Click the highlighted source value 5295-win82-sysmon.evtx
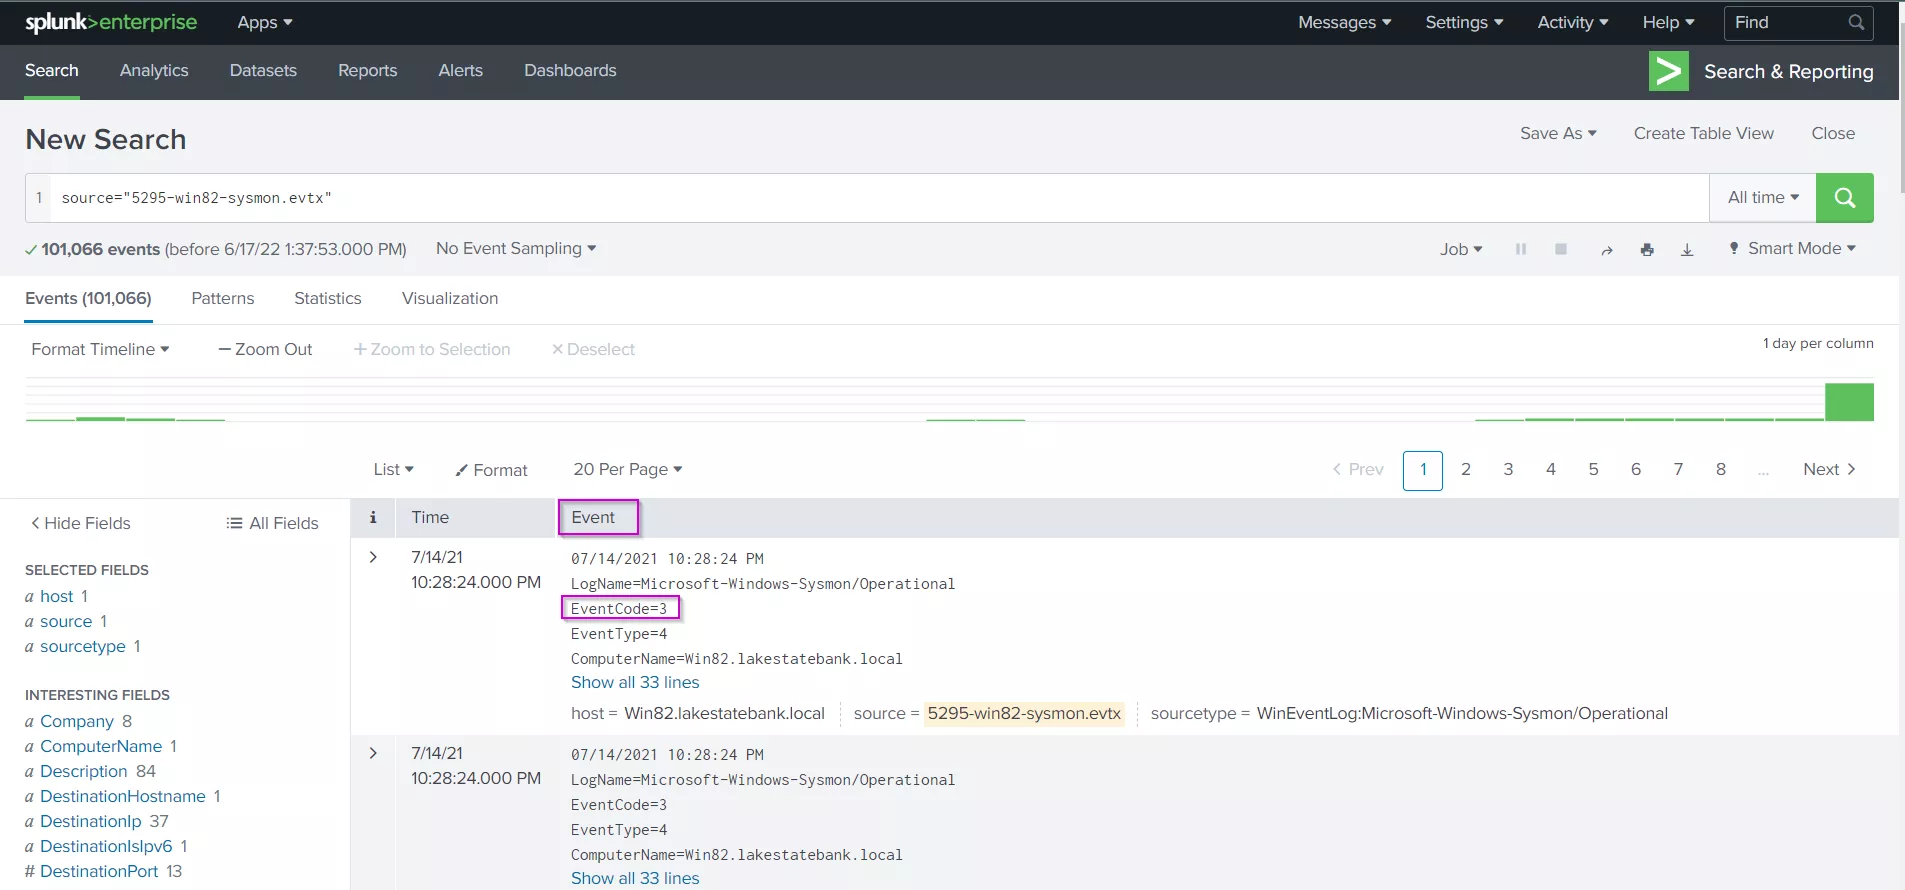Screen dimensions: 1905x890 pos(1024,713)
